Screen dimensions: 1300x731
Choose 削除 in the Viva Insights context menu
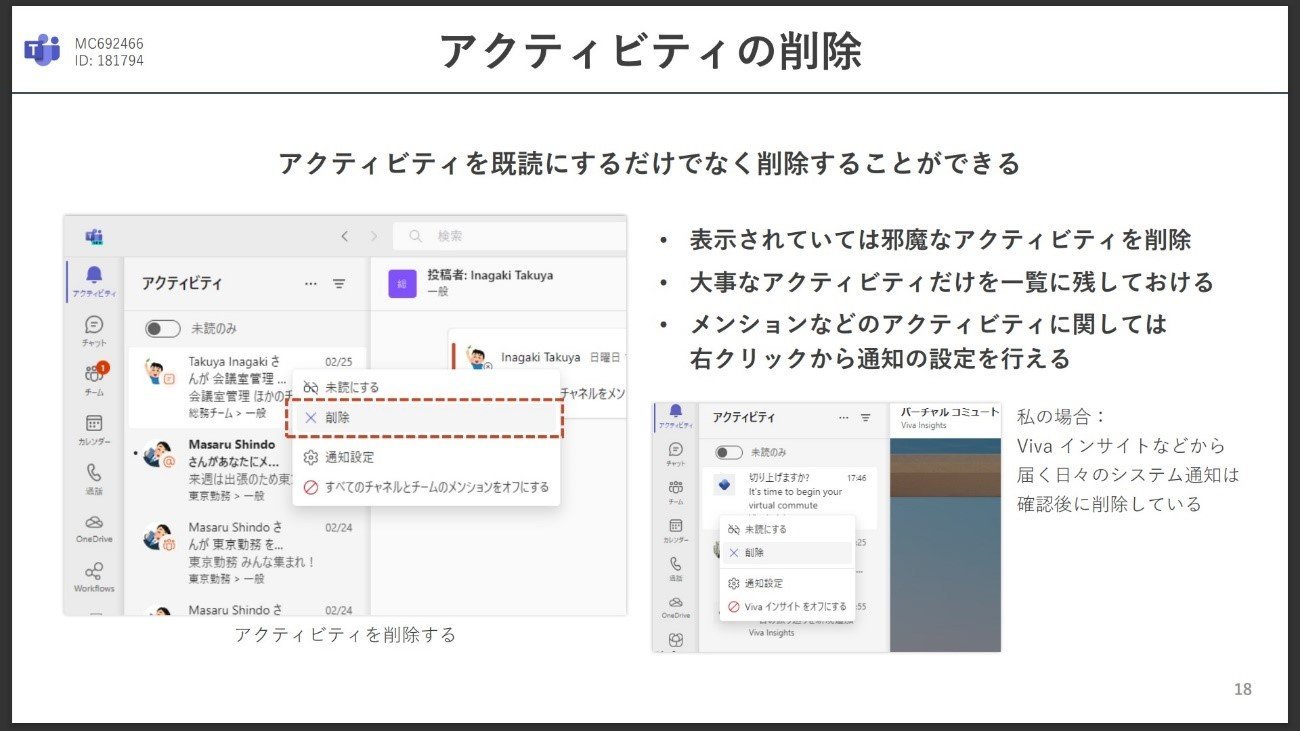(788, 552)
